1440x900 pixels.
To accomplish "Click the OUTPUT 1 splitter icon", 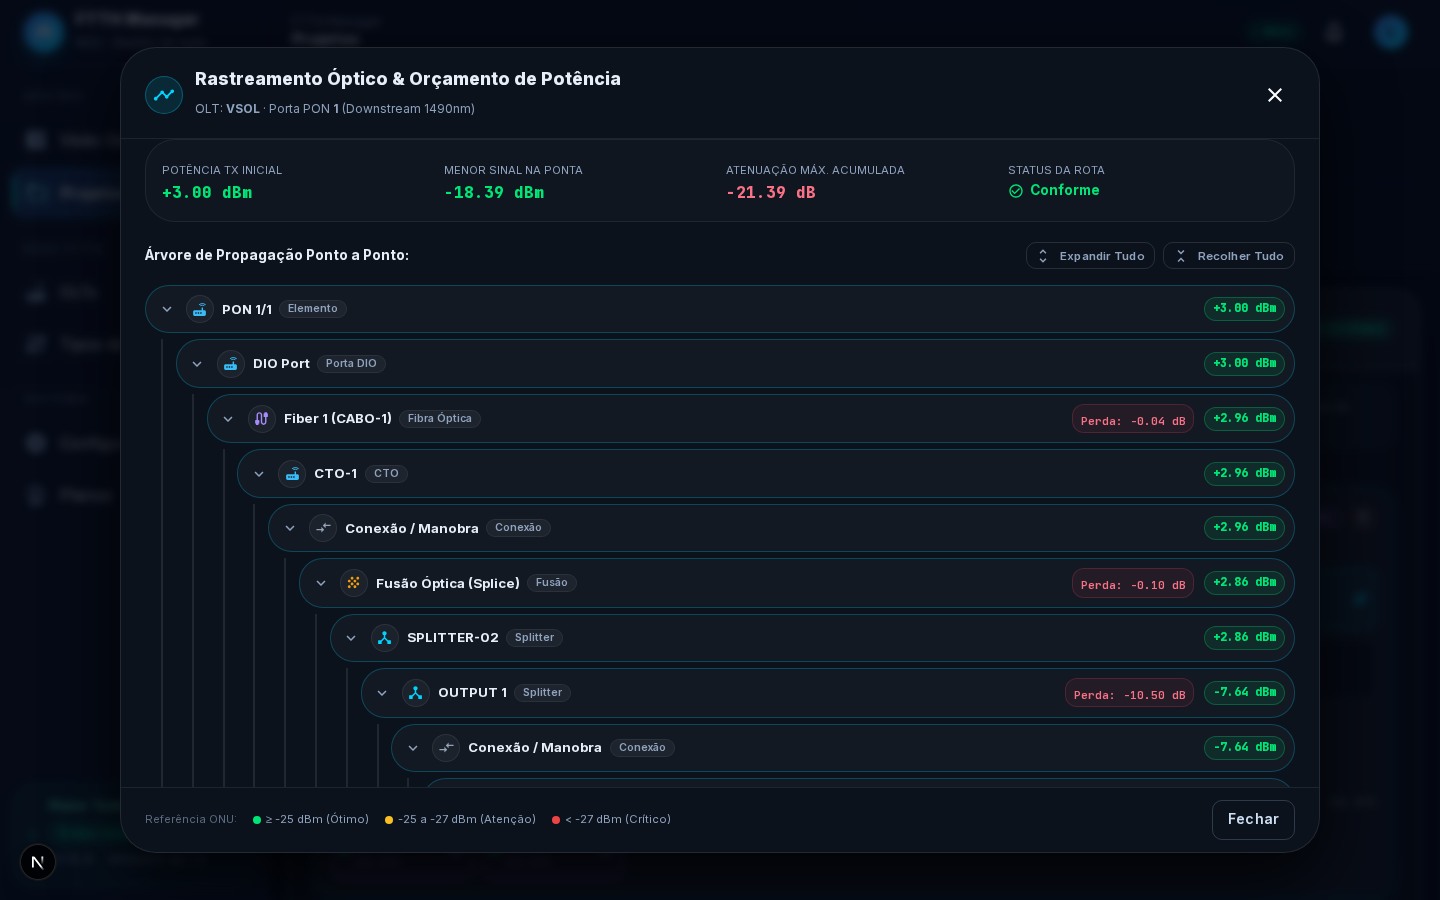I will [416, 693].
